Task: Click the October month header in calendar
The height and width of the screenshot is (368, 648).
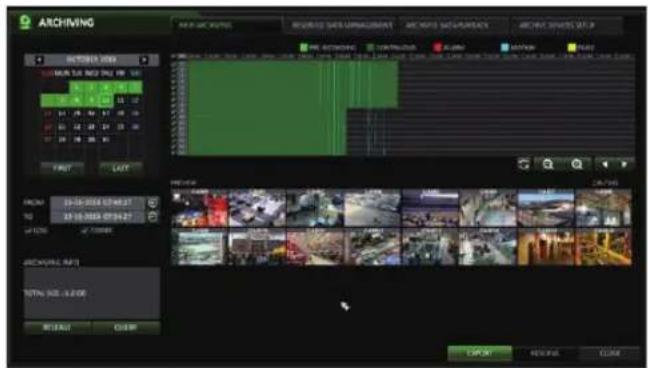Action: point(91,60)
